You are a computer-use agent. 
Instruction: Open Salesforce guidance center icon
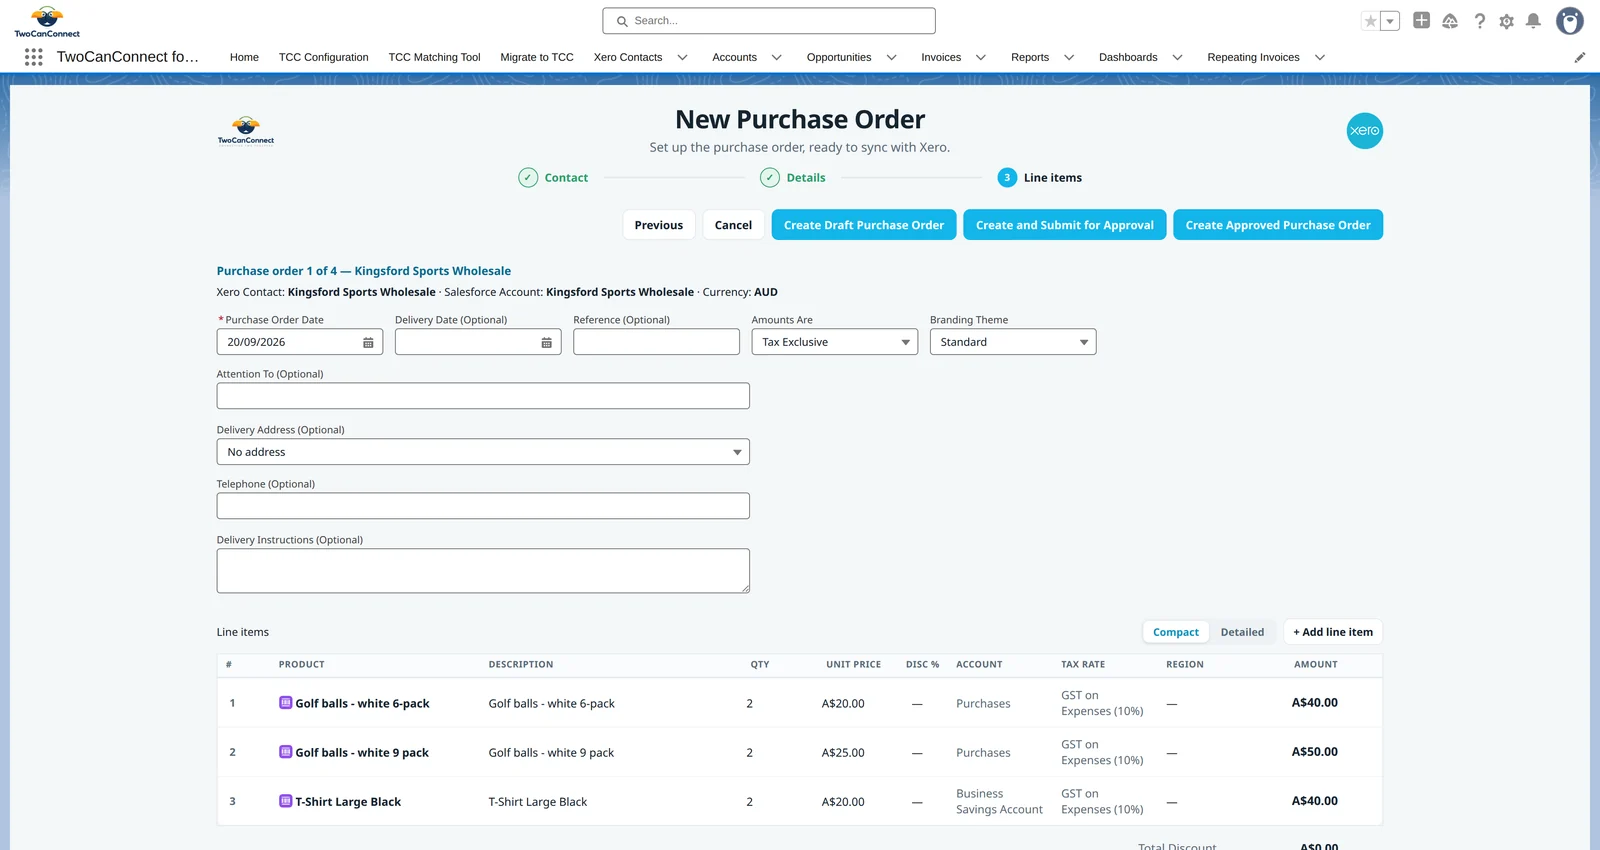coord(1450,21)
